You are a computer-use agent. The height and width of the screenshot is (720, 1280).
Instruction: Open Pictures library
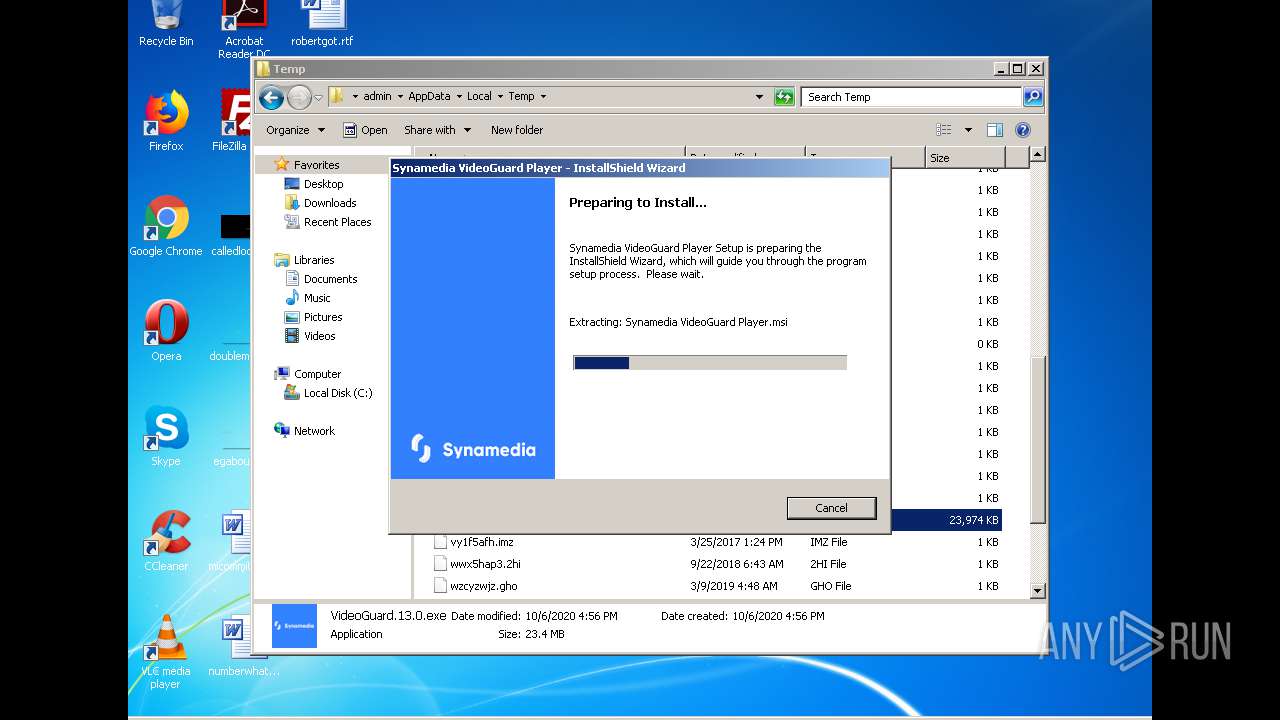tap(323, 317)
